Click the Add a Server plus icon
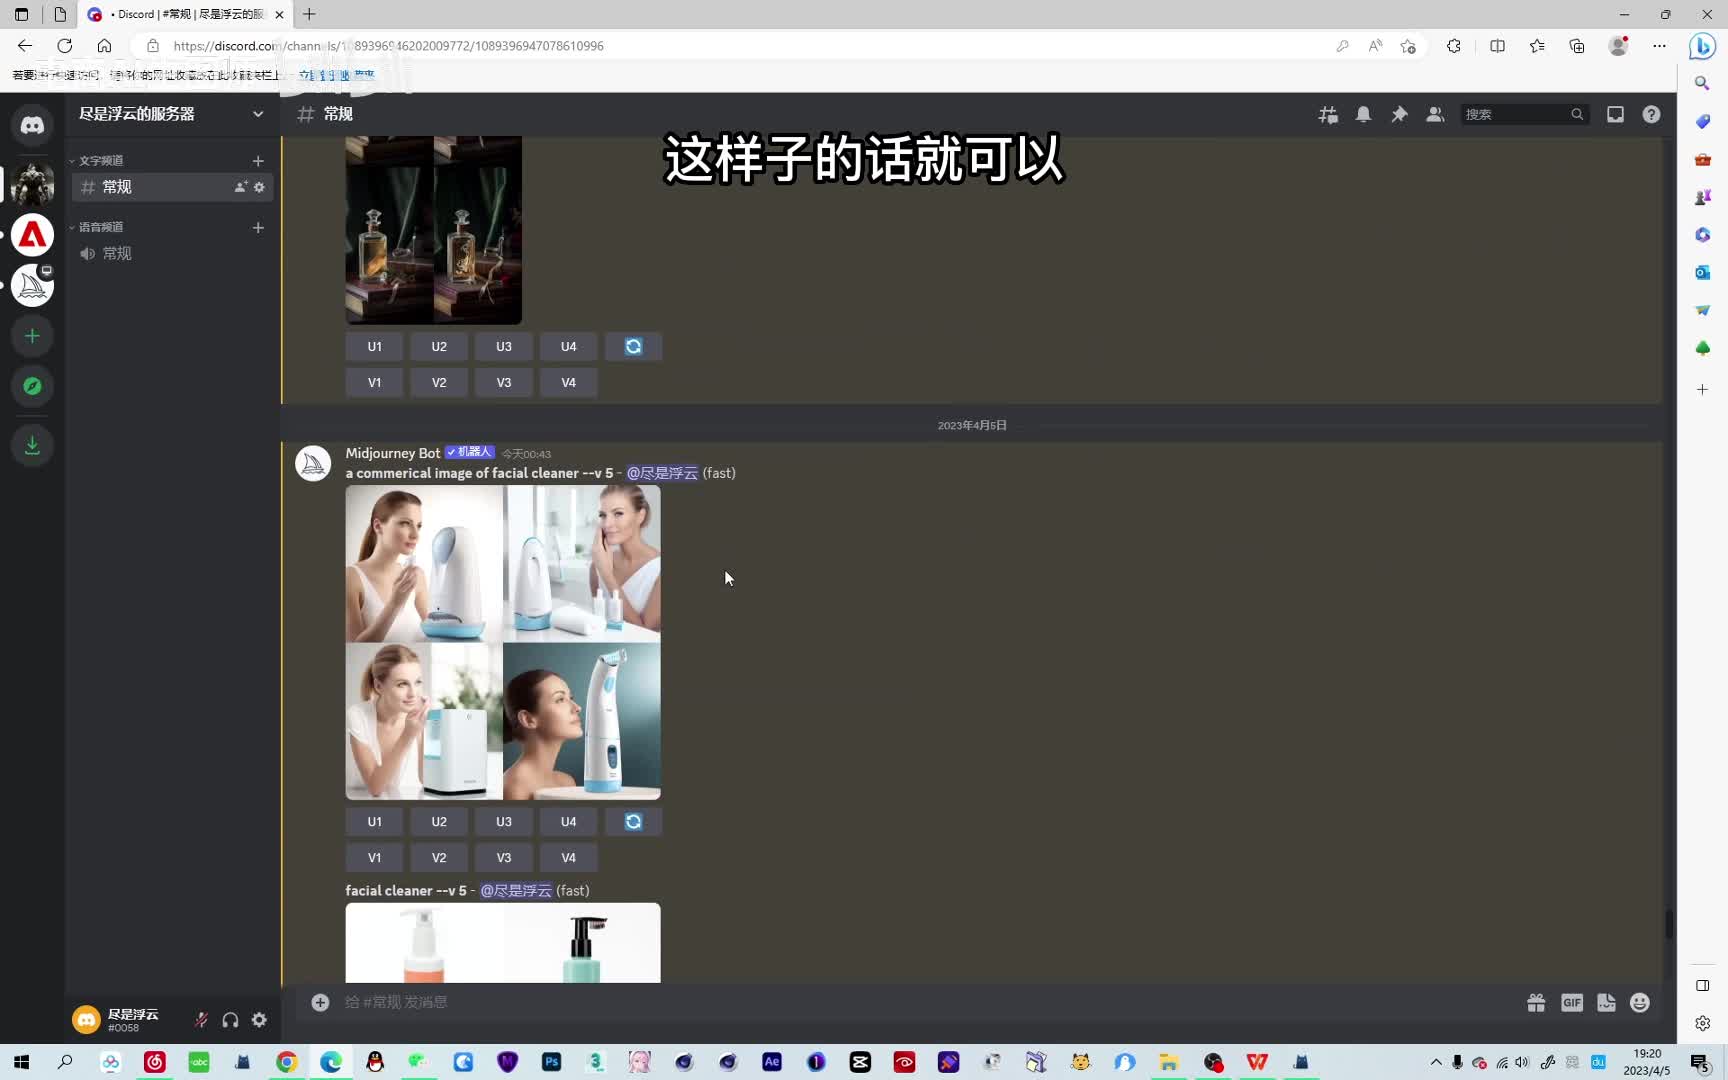Screen dimensions: 1728x1080 tap(32, 336)
